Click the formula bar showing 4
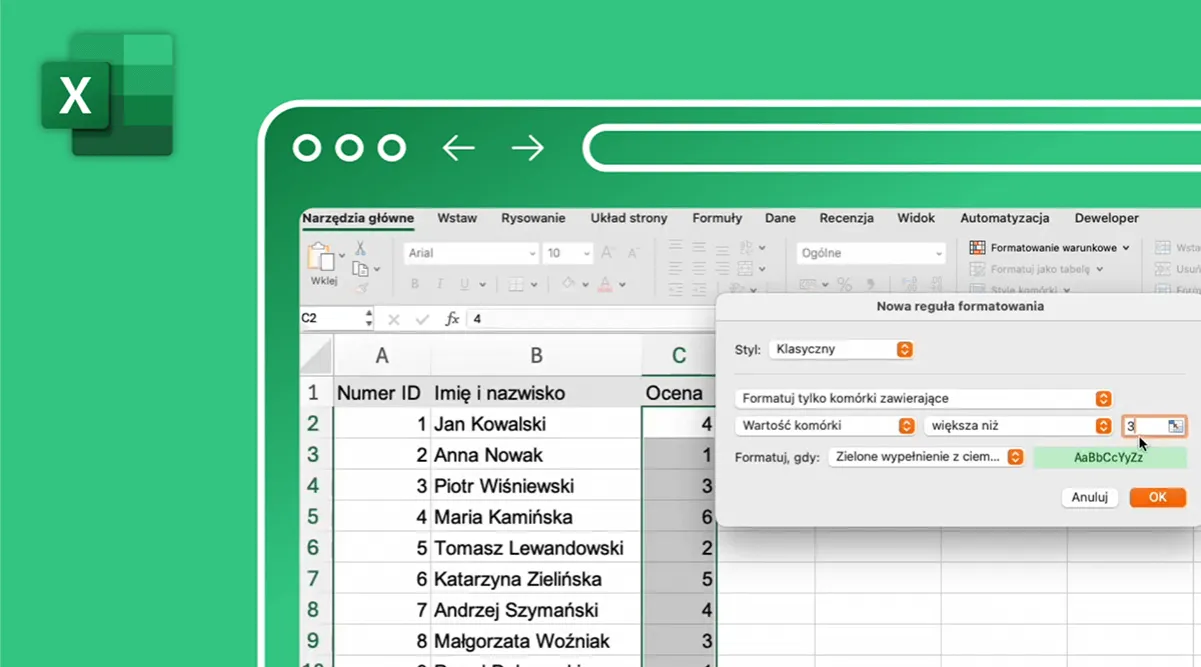This screenshot has width=1201, height=667. 590,319
